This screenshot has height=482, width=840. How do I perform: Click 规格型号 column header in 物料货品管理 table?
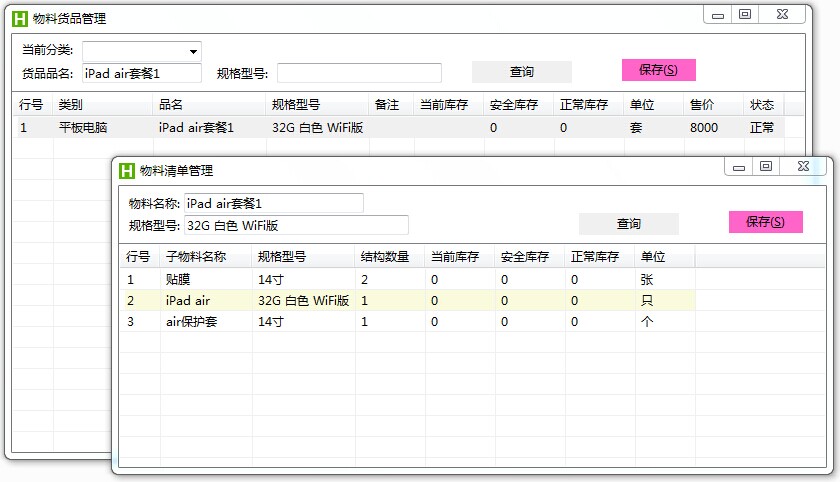[x=317, y=105]
